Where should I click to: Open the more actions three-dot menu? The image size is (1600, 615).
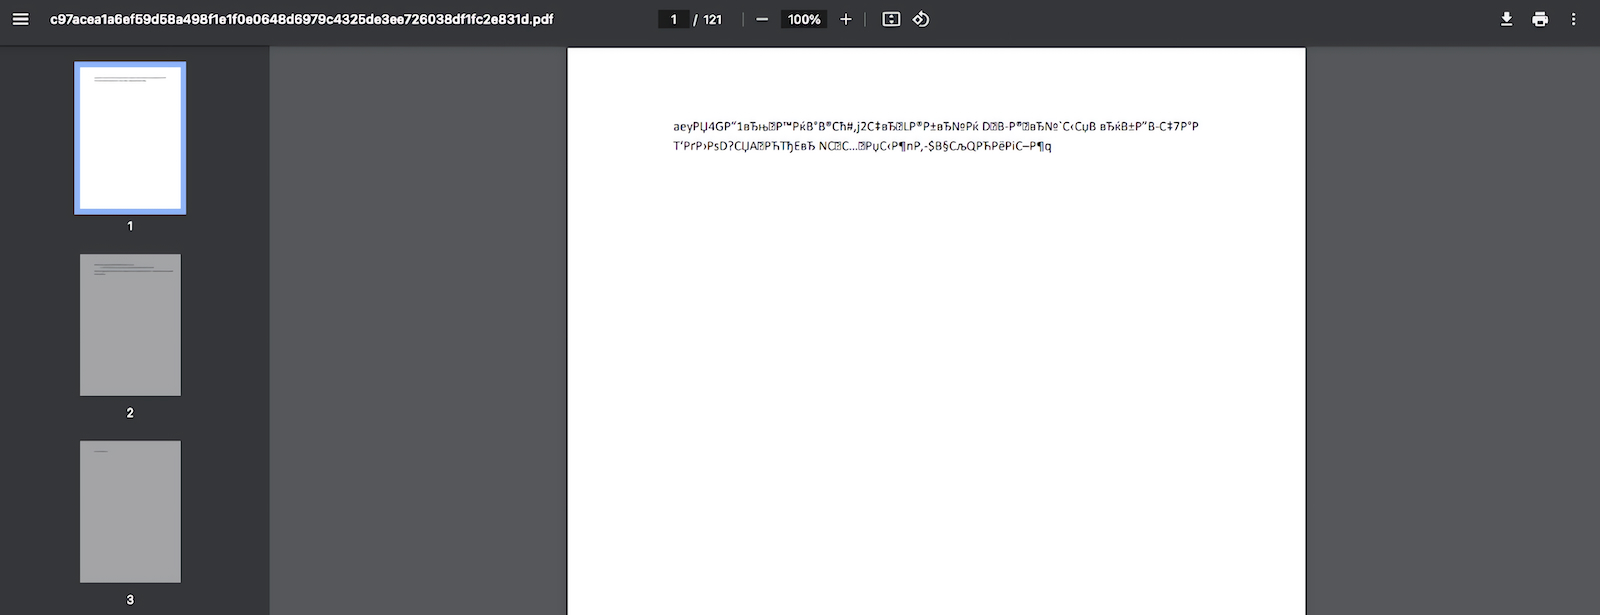tap(1573, 19)
